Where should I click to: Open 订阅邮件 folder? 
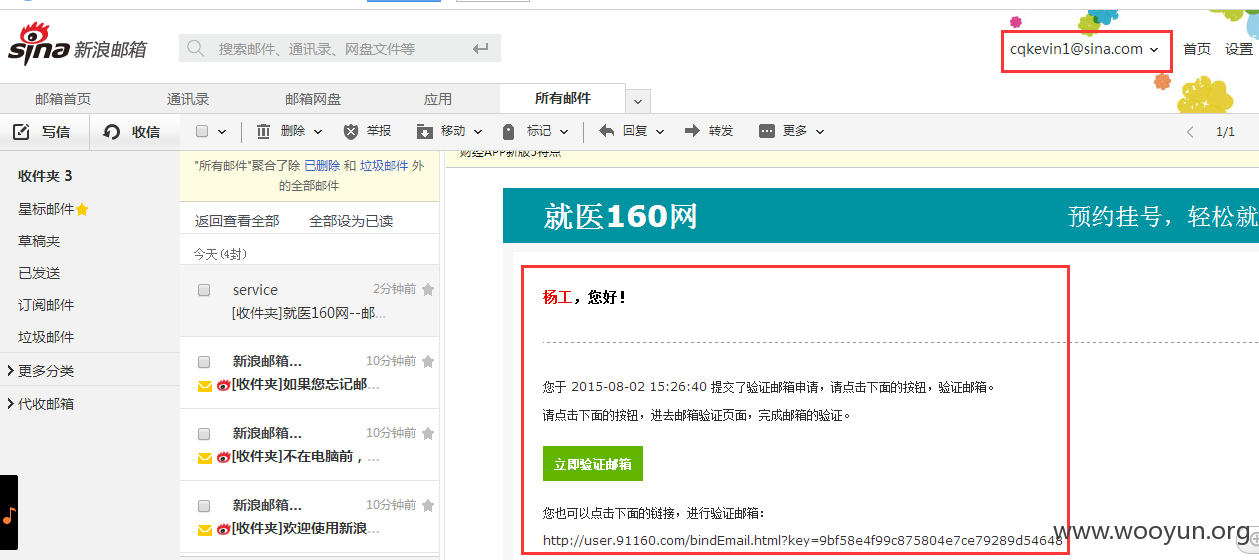point(46,305)
